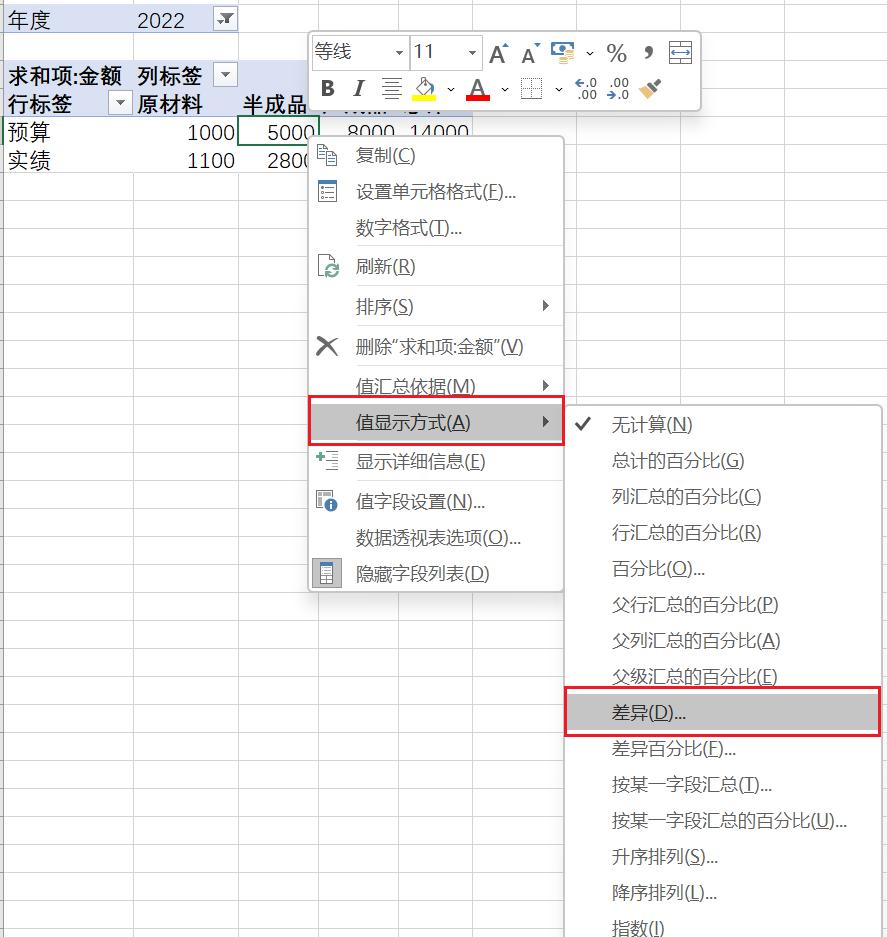The height and width of the screenshot is (937, 887).
Task: Open the 年度 filter button for 2022
Action: (x=225, y=19)
